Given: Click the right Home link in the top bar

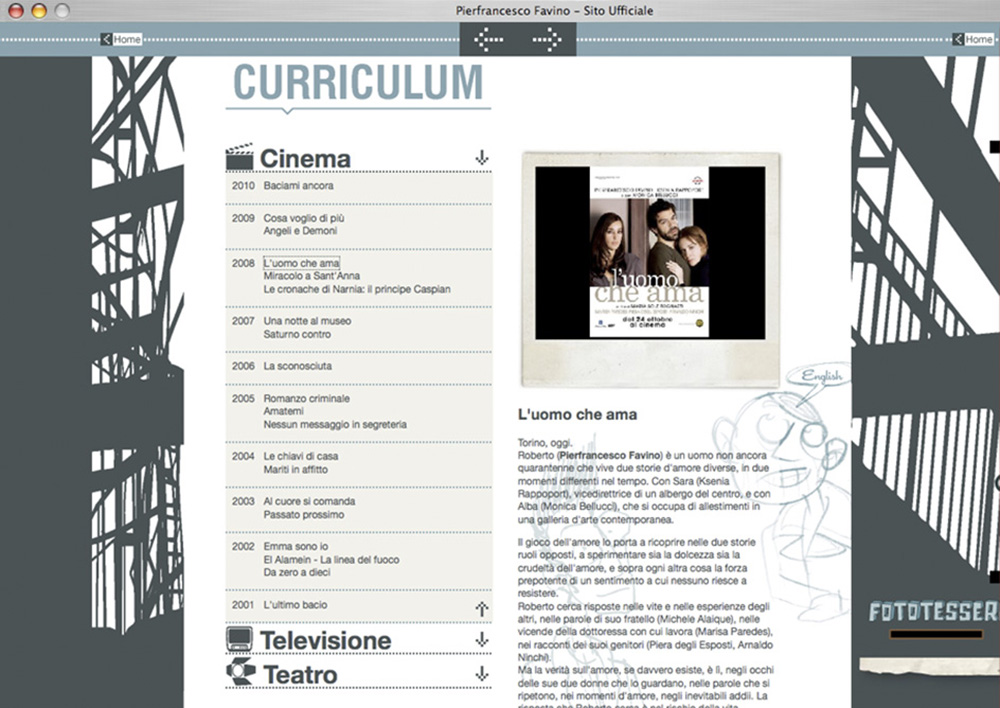Looking at the screenshot, I should point(973,40).
